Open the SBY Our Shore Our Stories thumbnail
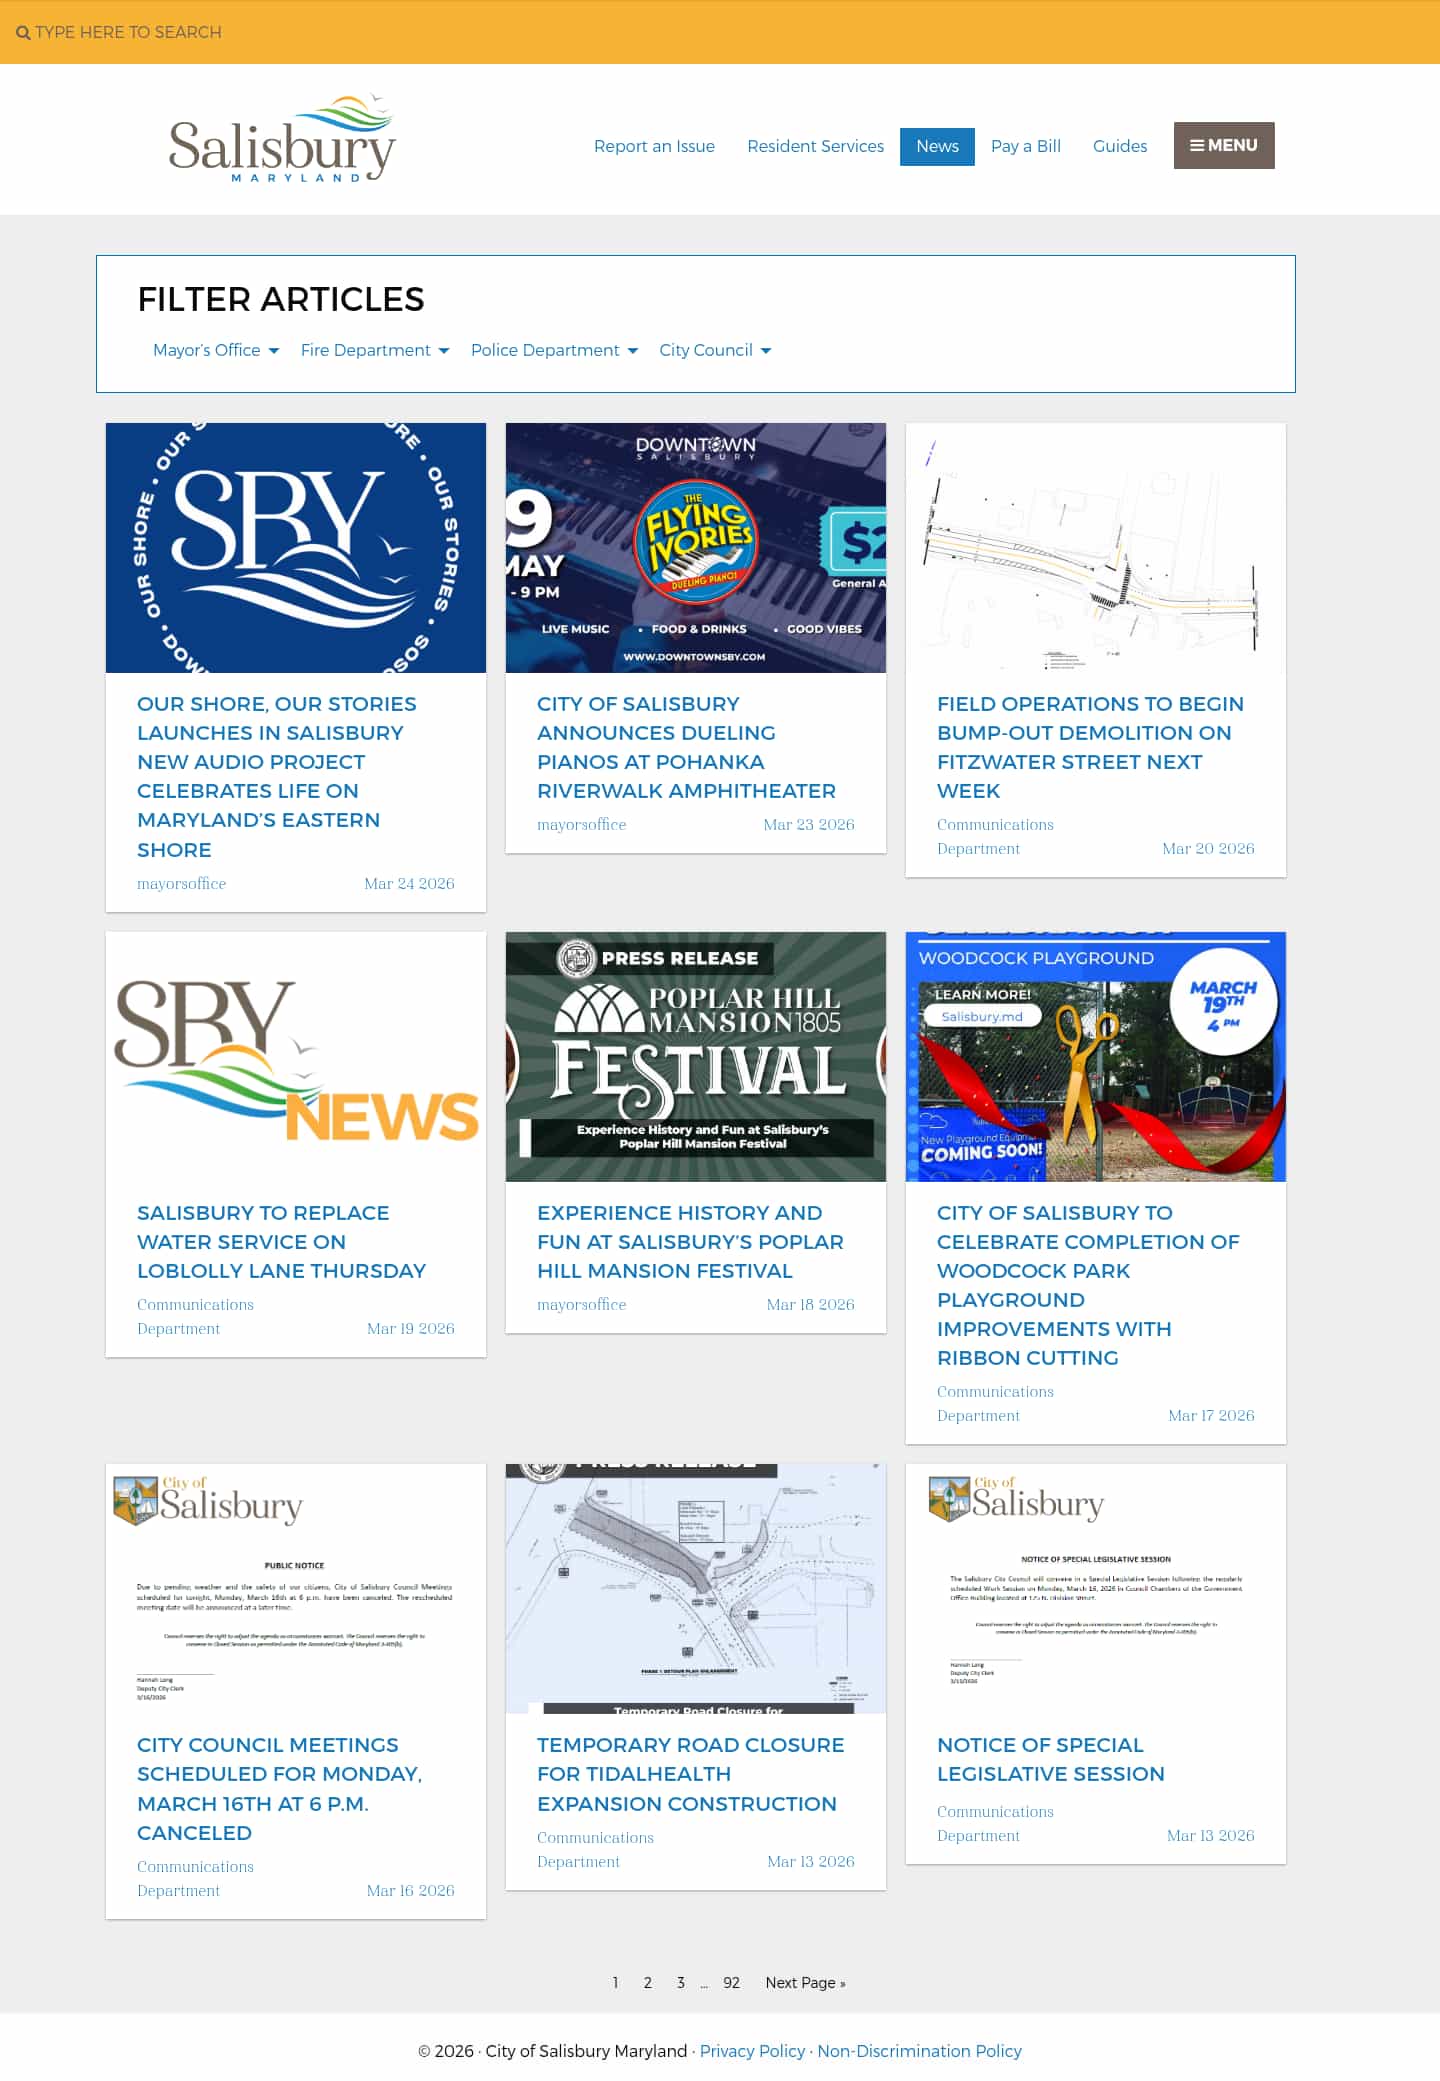The height and width of the screenshot is (2081, 1440). click(296, 548)
